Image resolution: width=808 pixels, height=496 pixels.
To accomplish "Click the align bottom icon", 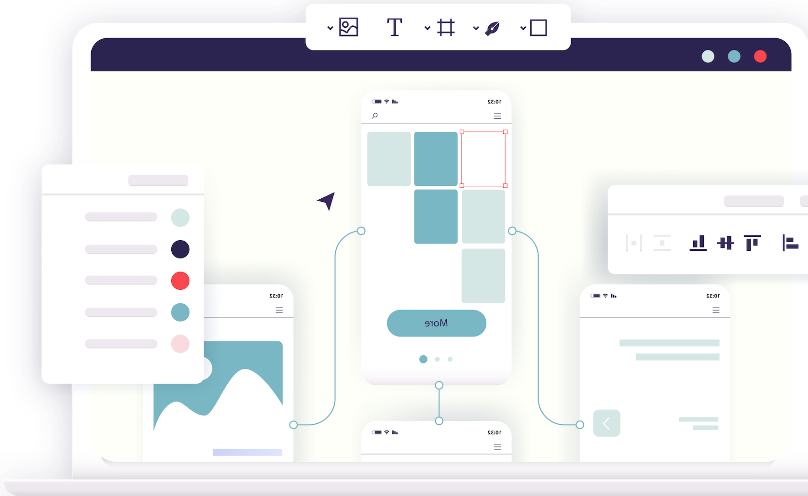I will click(698, 242).
